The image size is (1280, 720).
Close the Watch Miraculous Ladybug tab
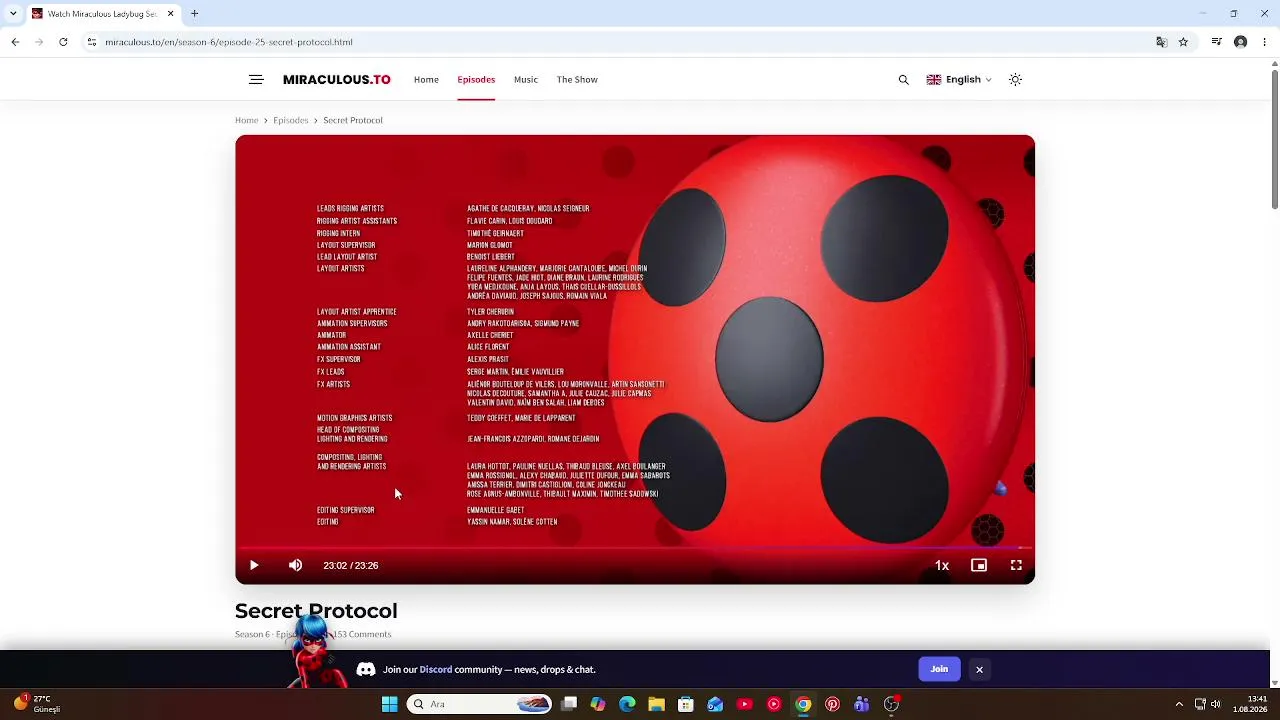(x=170, y=14)
